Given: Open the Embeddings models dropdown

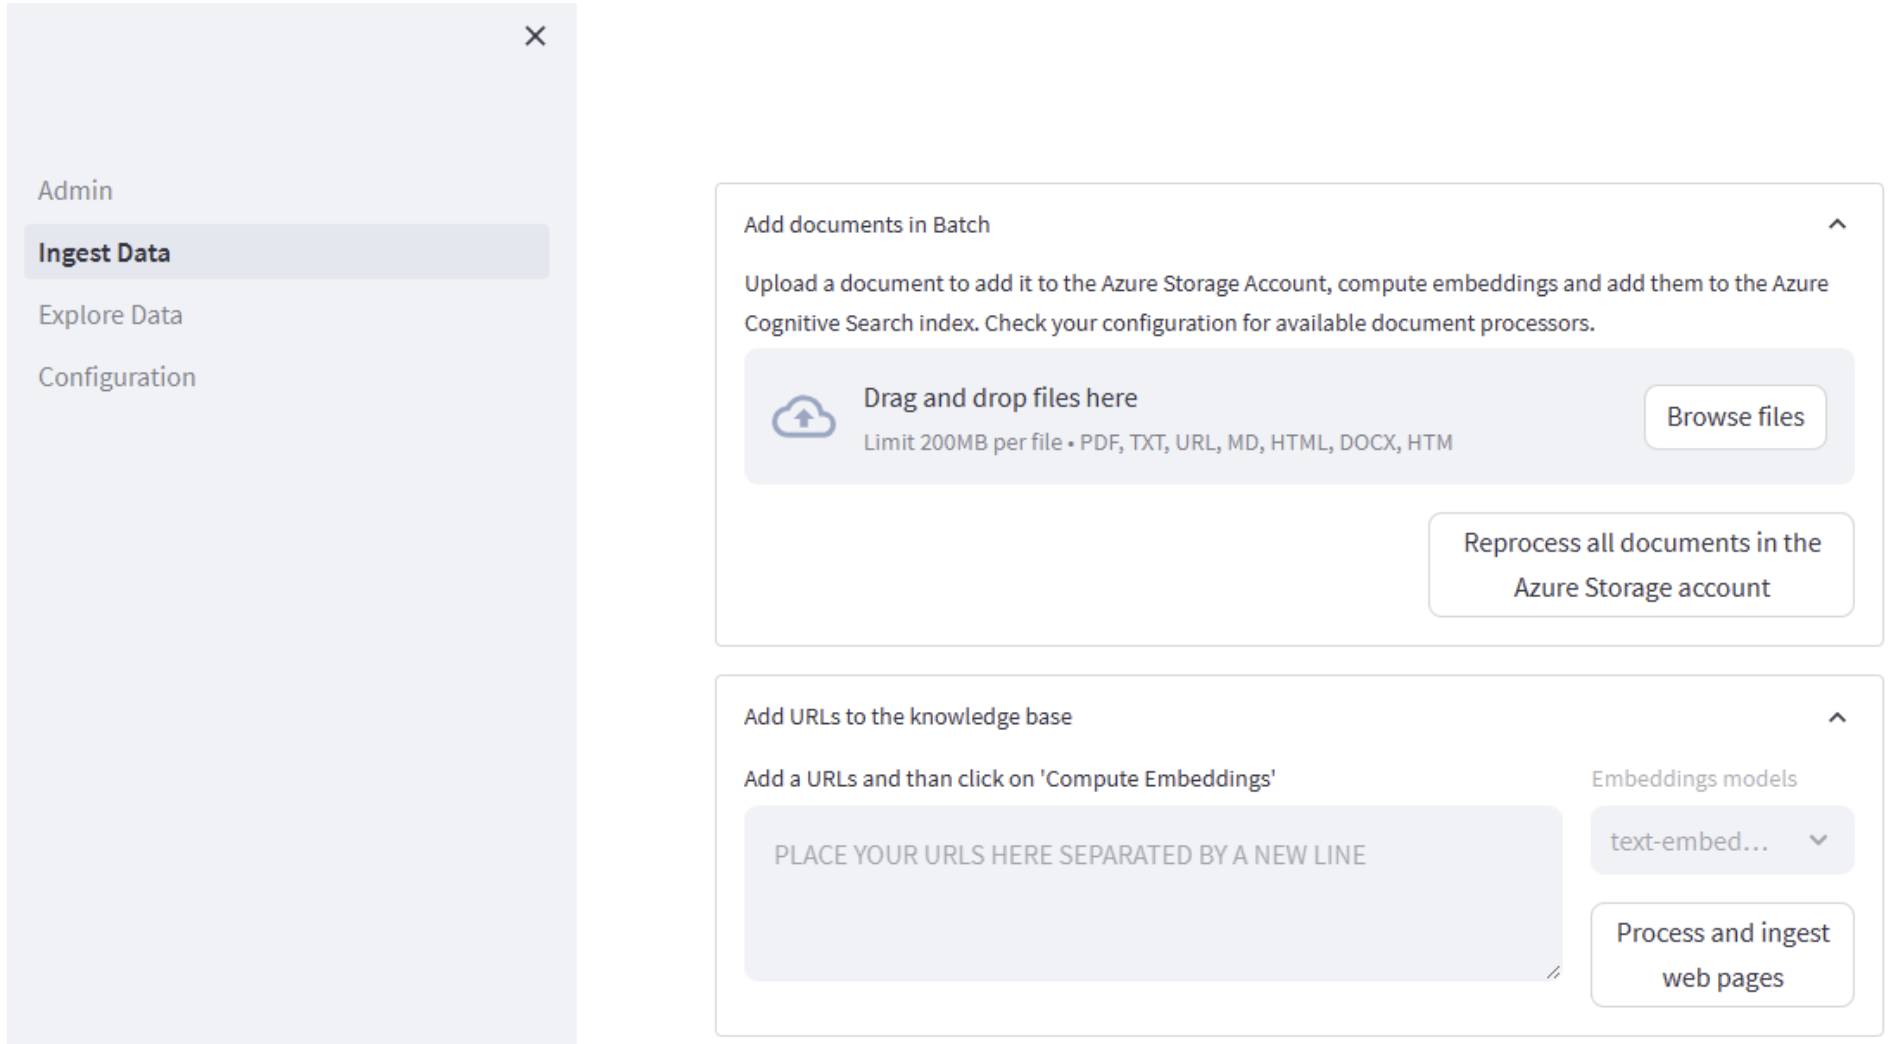Looking at the screenshot, I should tap(1720, 841).
